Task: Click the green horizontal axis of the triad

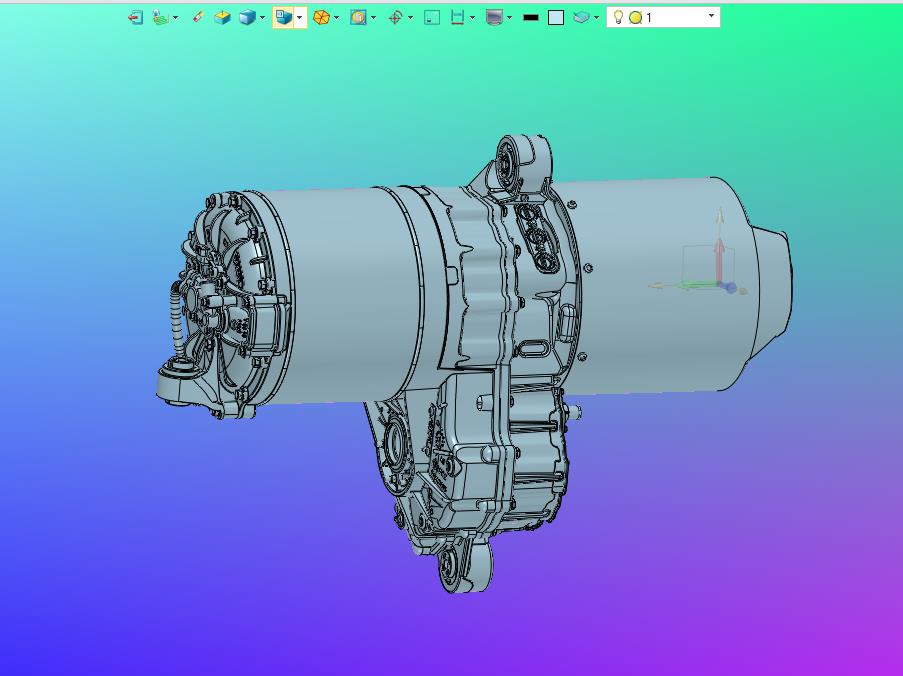Action: tap(699, 284)
